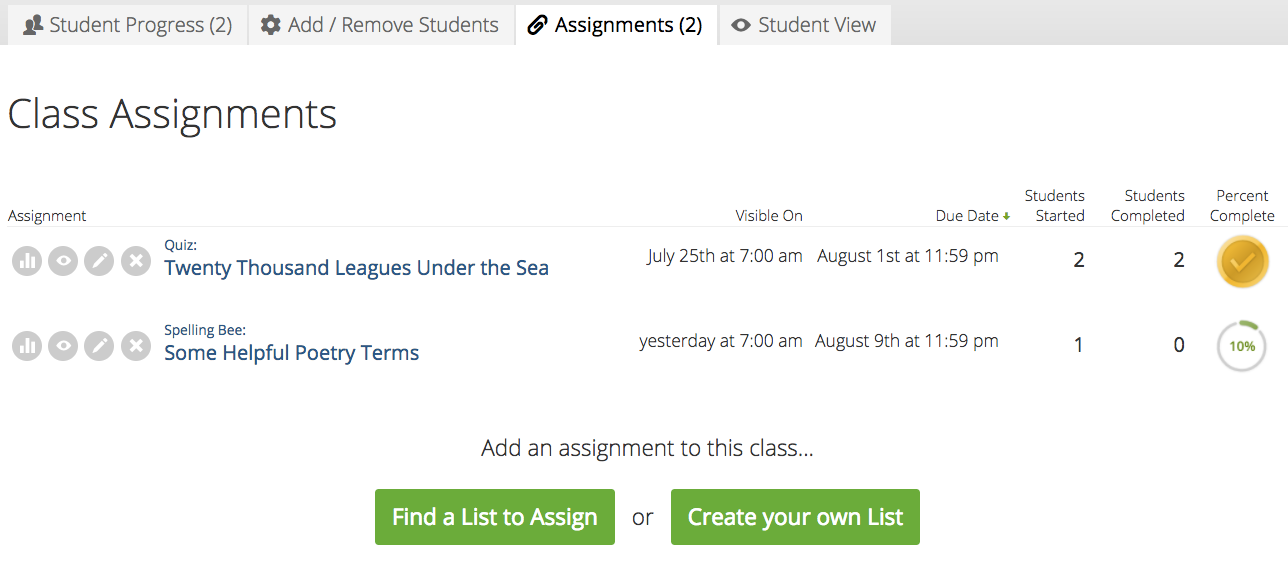Select the Assignments (2) tab
The width and height of the screenshot is (1288, 566).
point(616,25)
